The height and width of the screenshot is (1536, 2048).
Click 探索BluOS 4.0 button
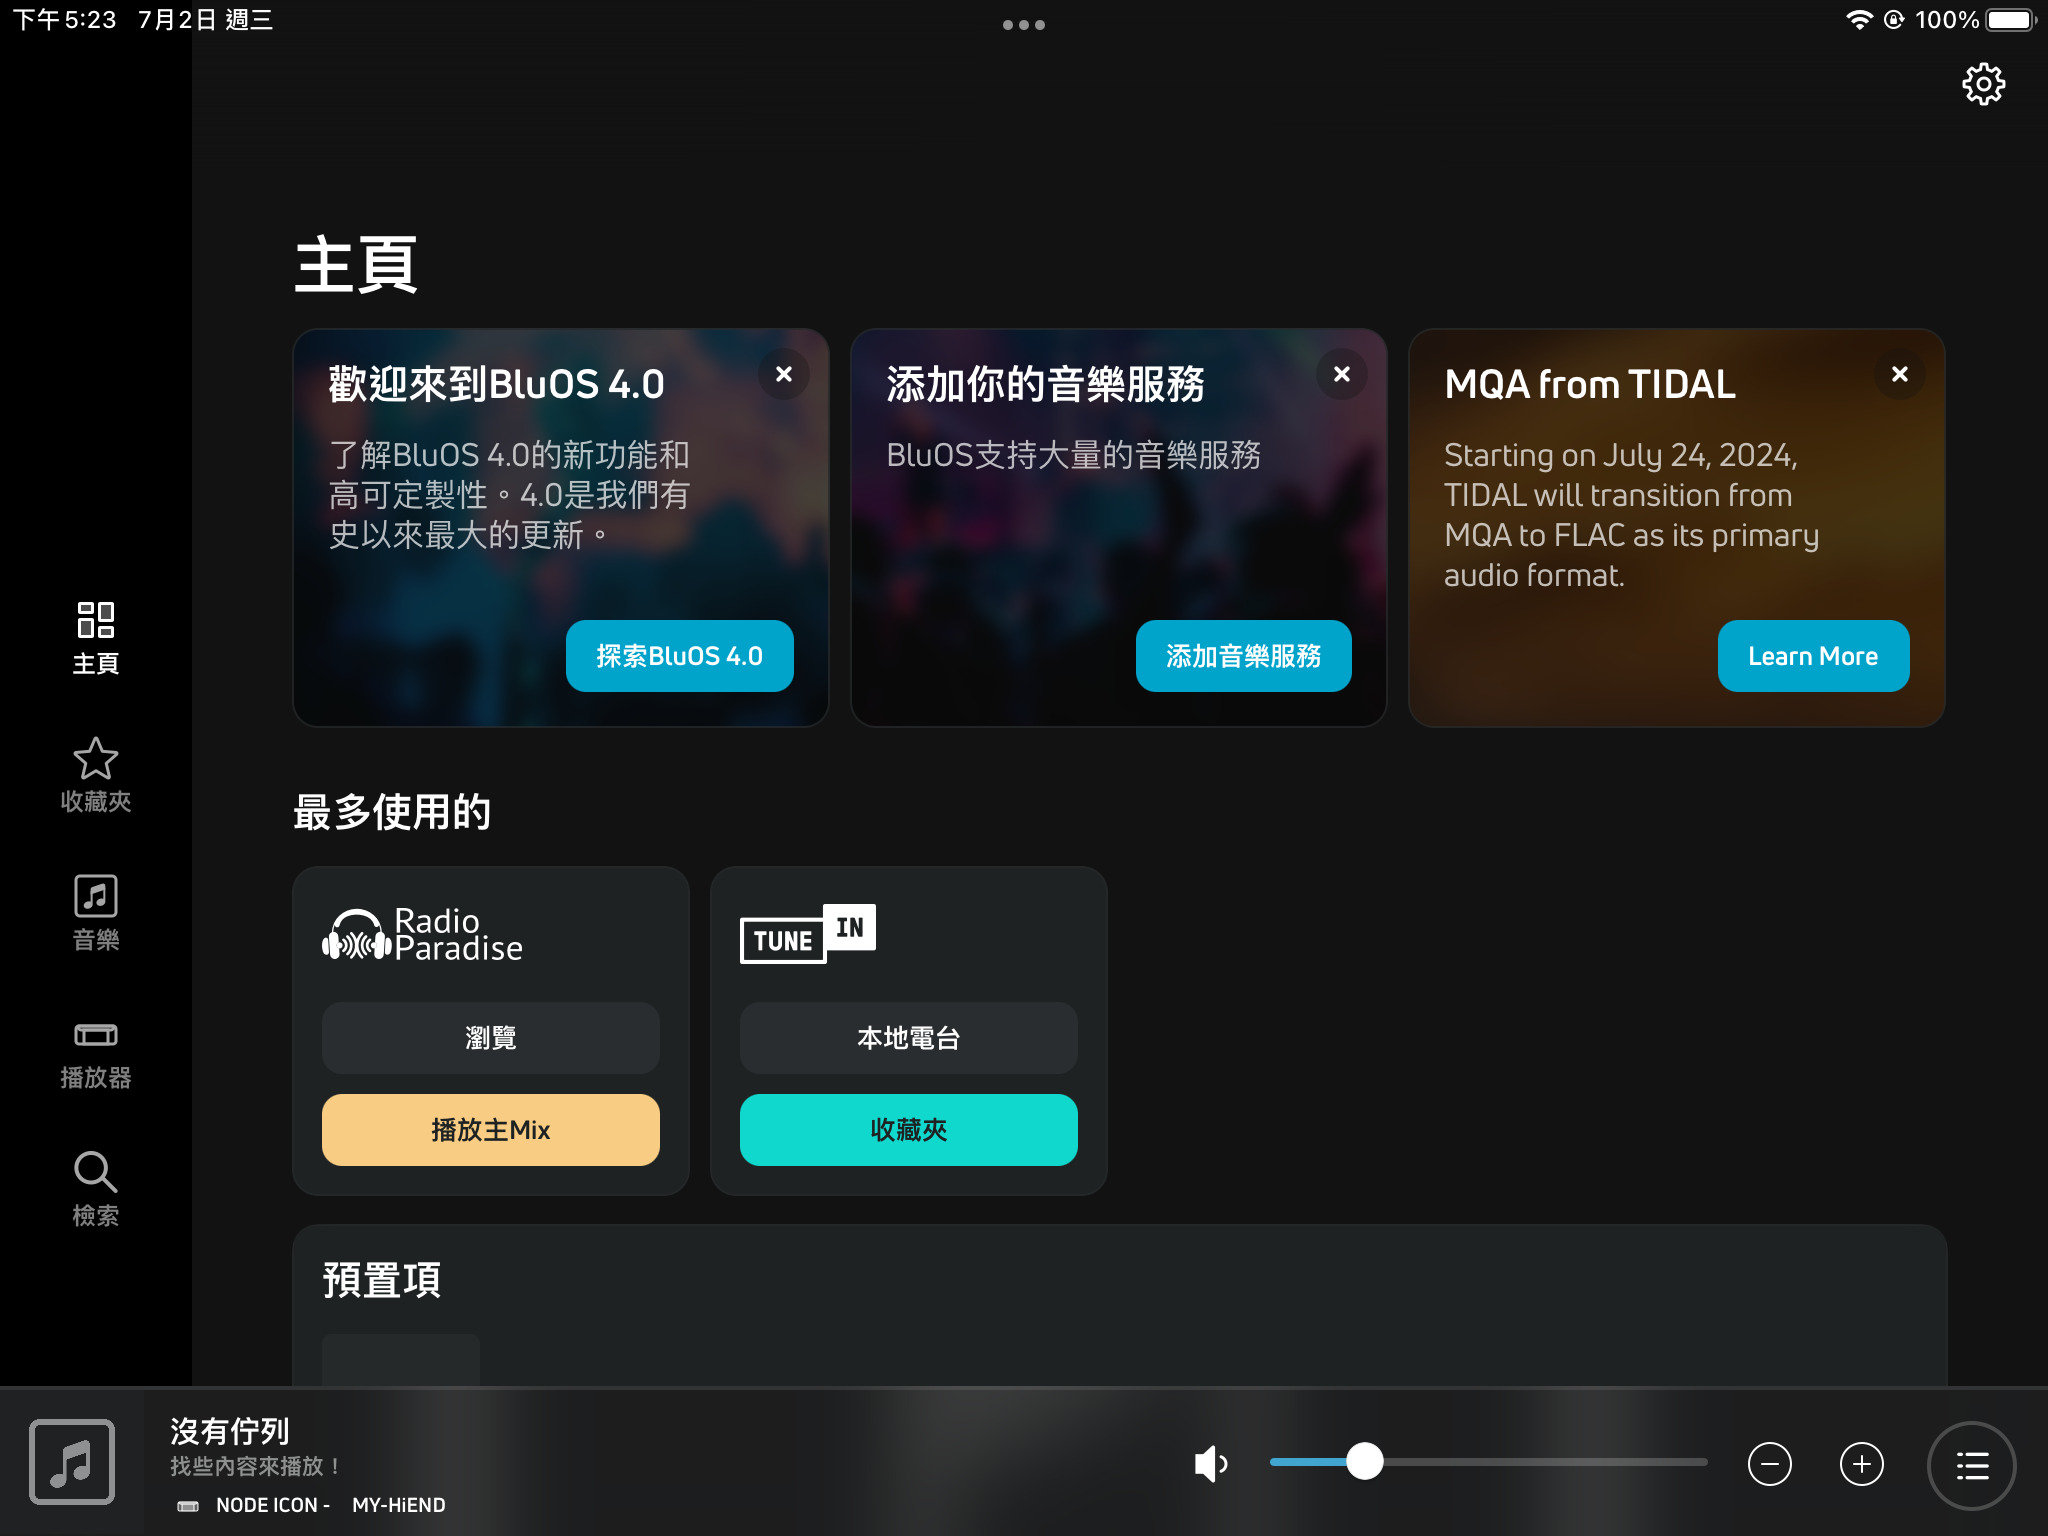680,656
